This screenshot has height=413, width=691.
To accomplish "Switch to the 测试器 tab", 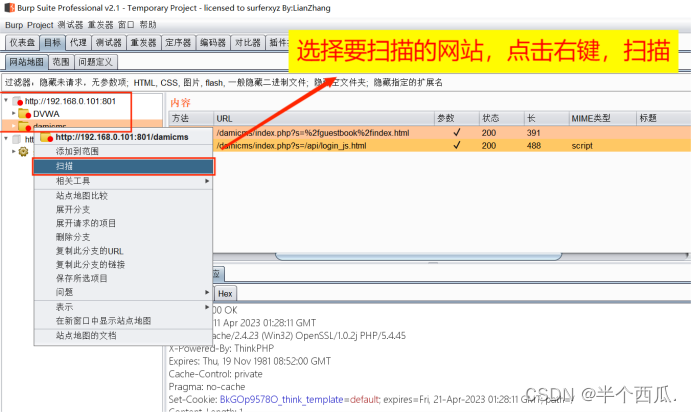I will point(109,43).
